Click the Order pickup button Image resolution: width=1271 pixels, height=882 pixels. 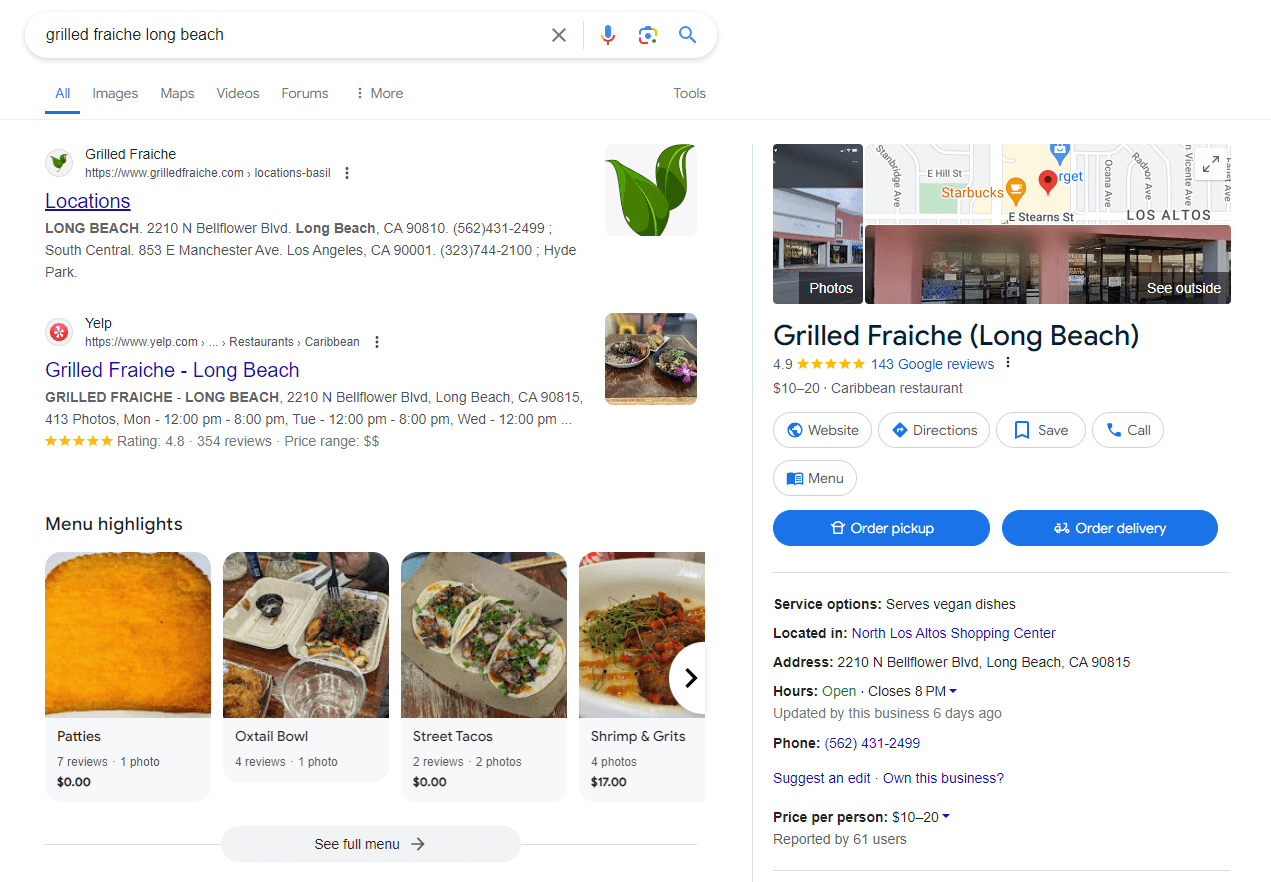pos(881,528)
